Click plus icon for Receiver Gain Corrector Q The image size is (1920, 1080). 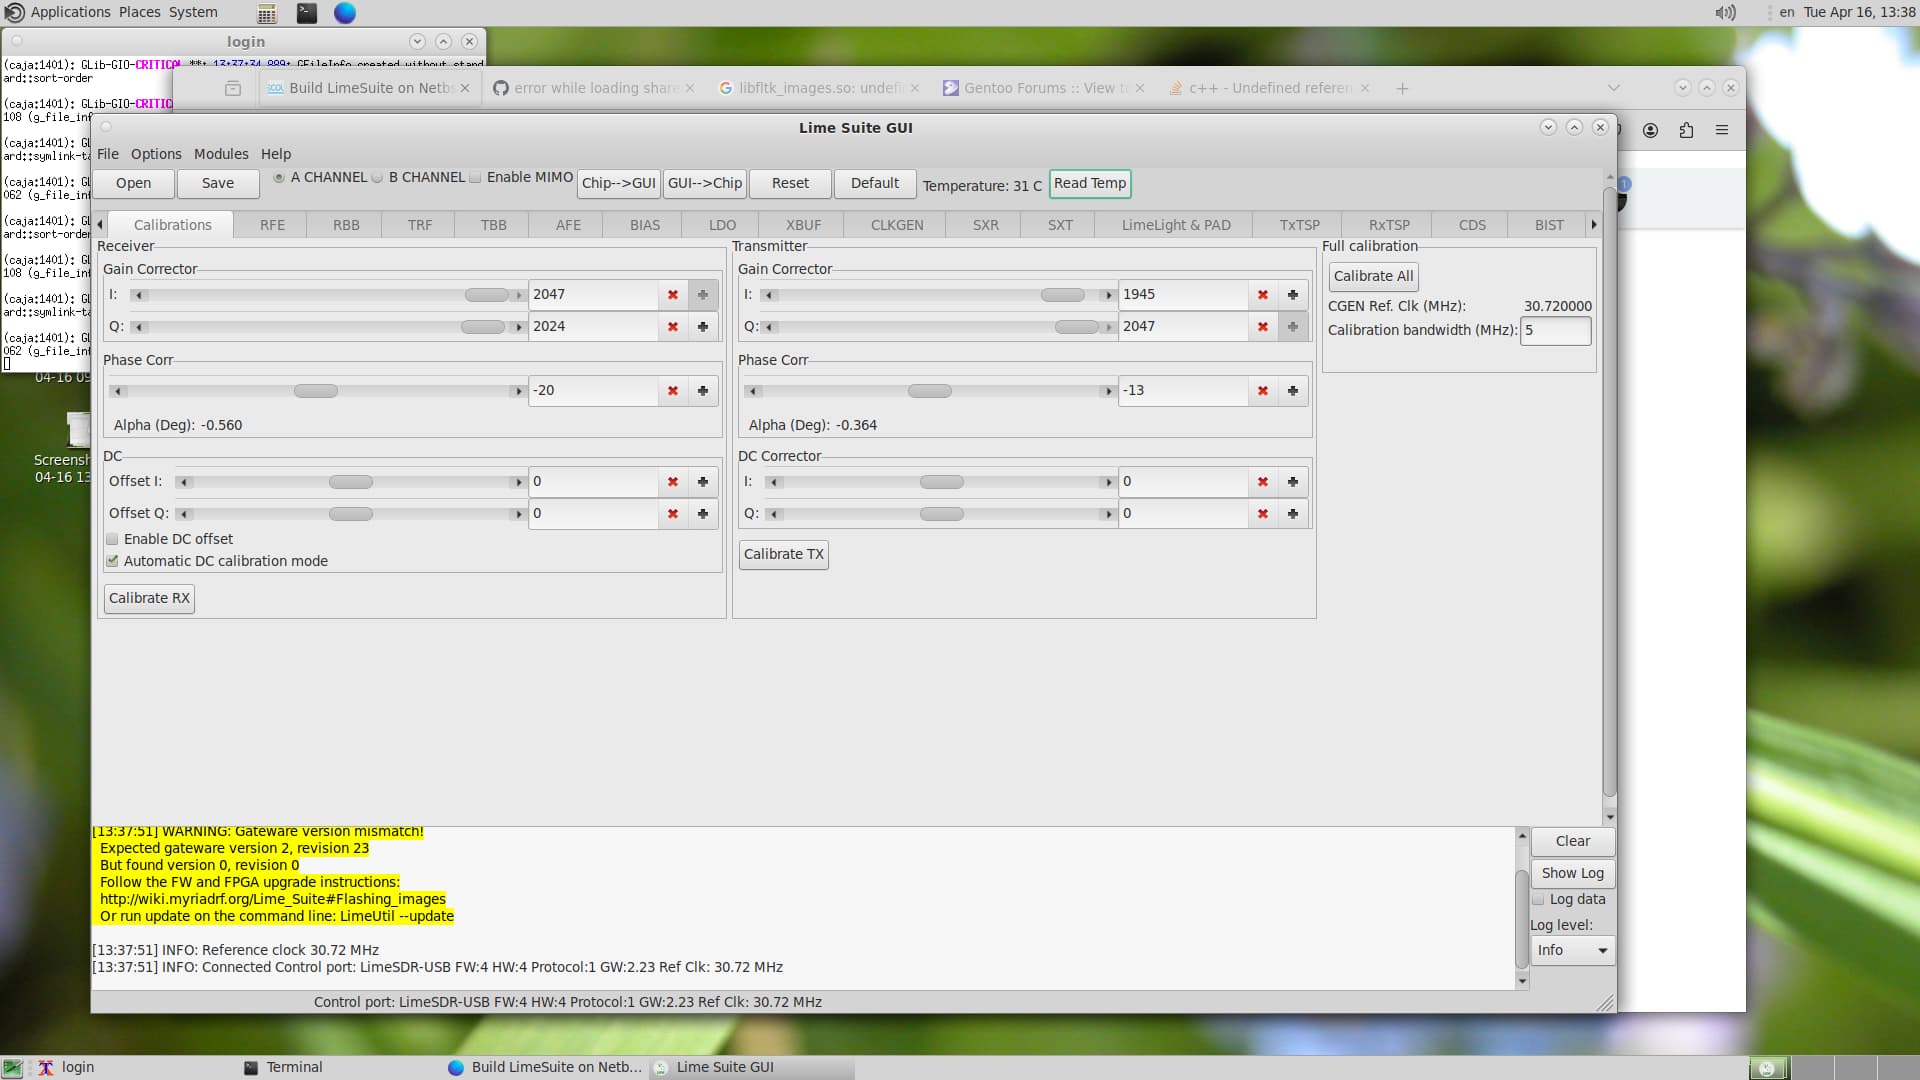tap(703, 327)
